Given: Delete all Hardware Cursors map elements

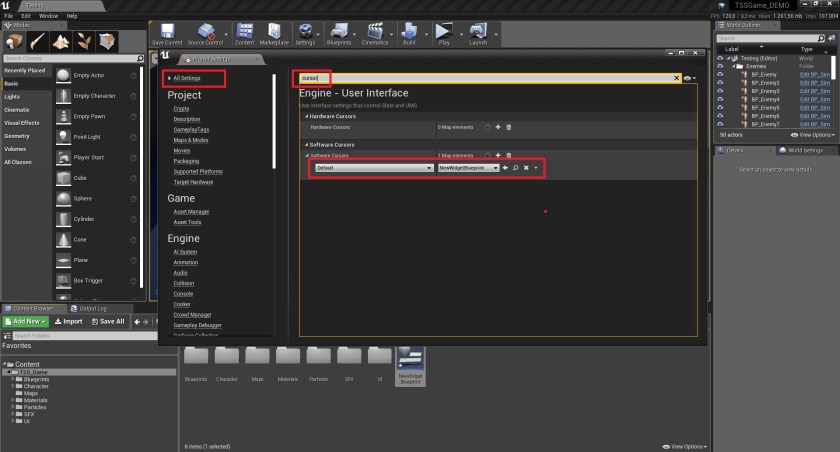Looking at the screenshot, I should [508, 127].
